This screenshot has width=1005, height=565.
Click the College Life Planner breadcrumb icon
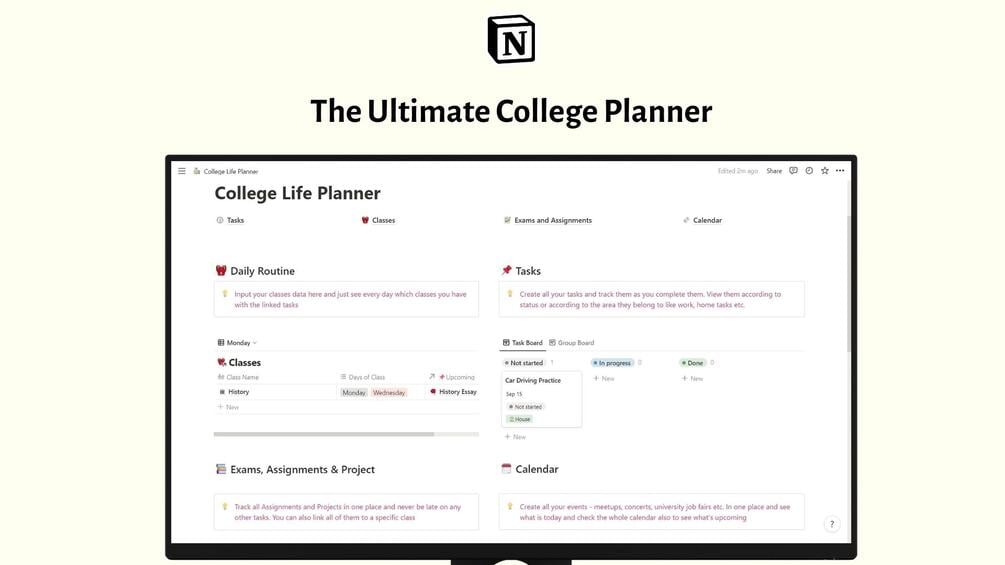coord(197,171)
